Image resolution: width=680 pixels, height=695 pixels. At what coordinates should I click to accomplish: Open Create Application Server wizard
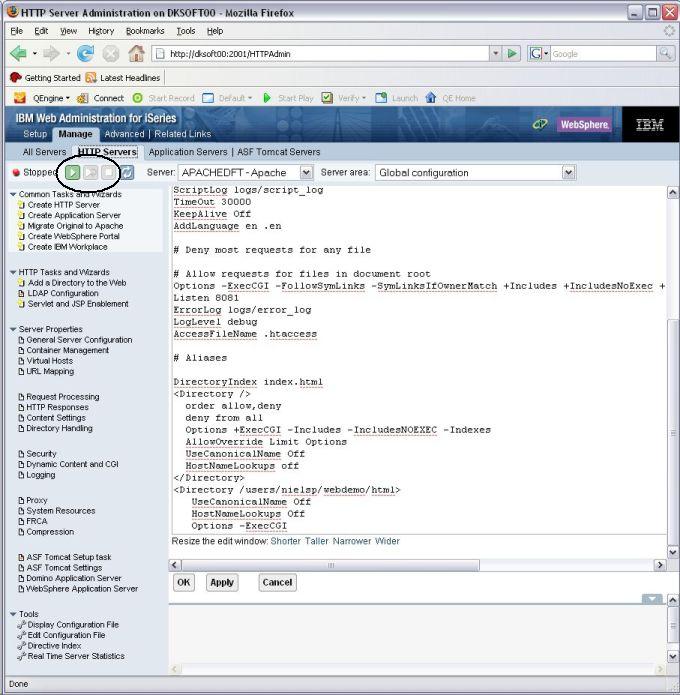(74, 215)
